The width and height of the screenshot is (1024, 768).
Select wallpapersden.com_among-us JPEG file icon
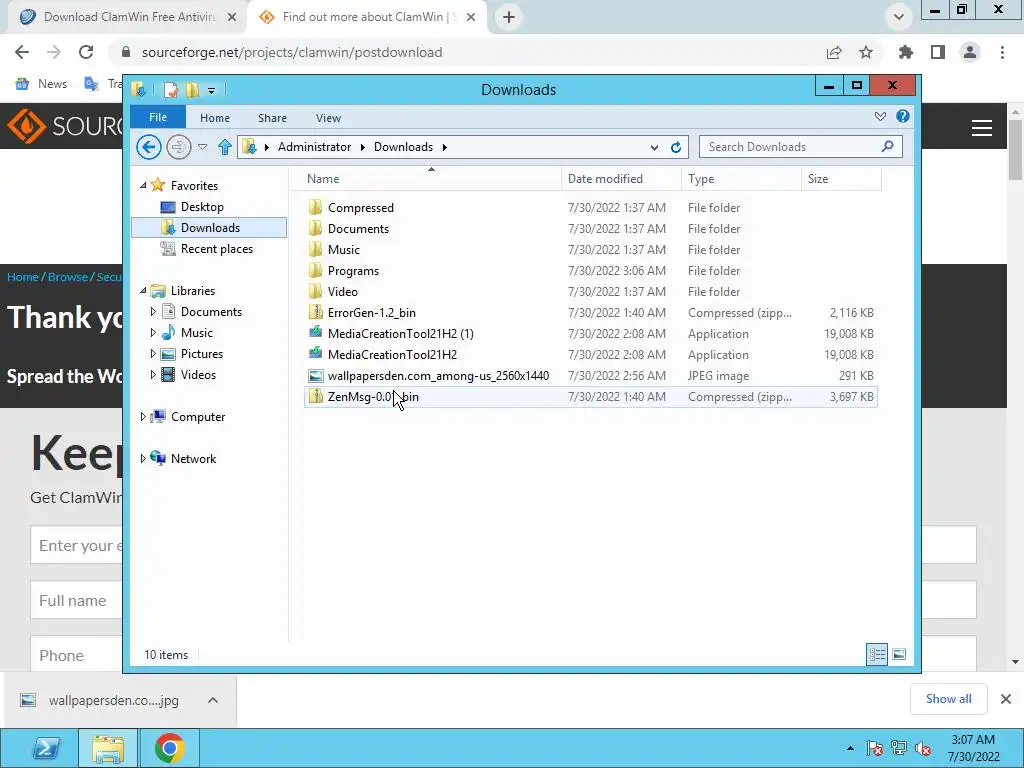point(315,376)
